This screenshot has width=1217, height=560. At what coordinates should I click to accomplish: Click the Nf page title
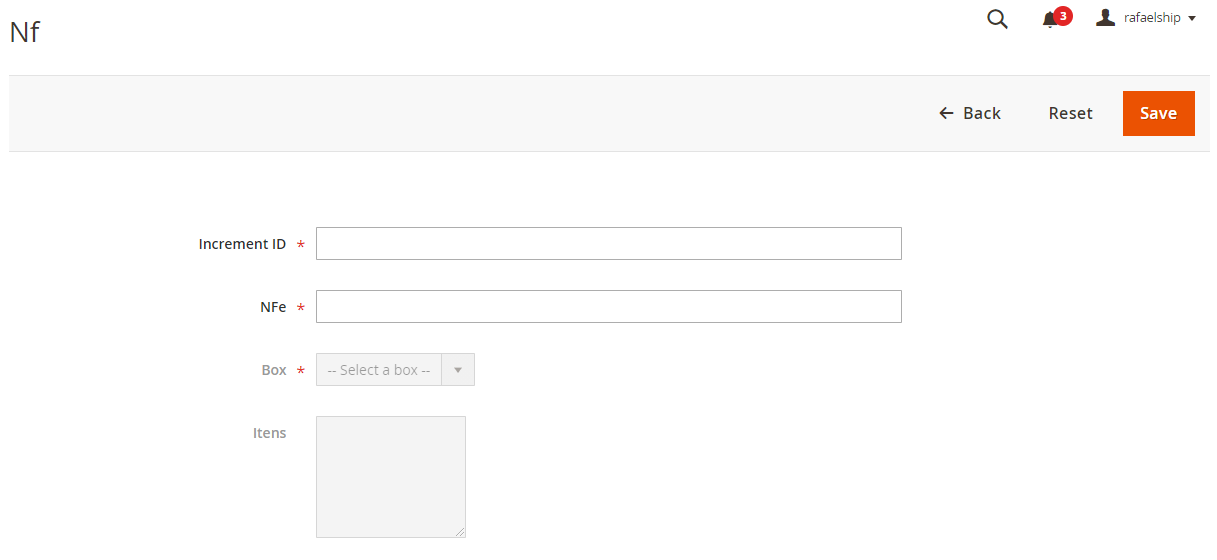coord(24,32)
